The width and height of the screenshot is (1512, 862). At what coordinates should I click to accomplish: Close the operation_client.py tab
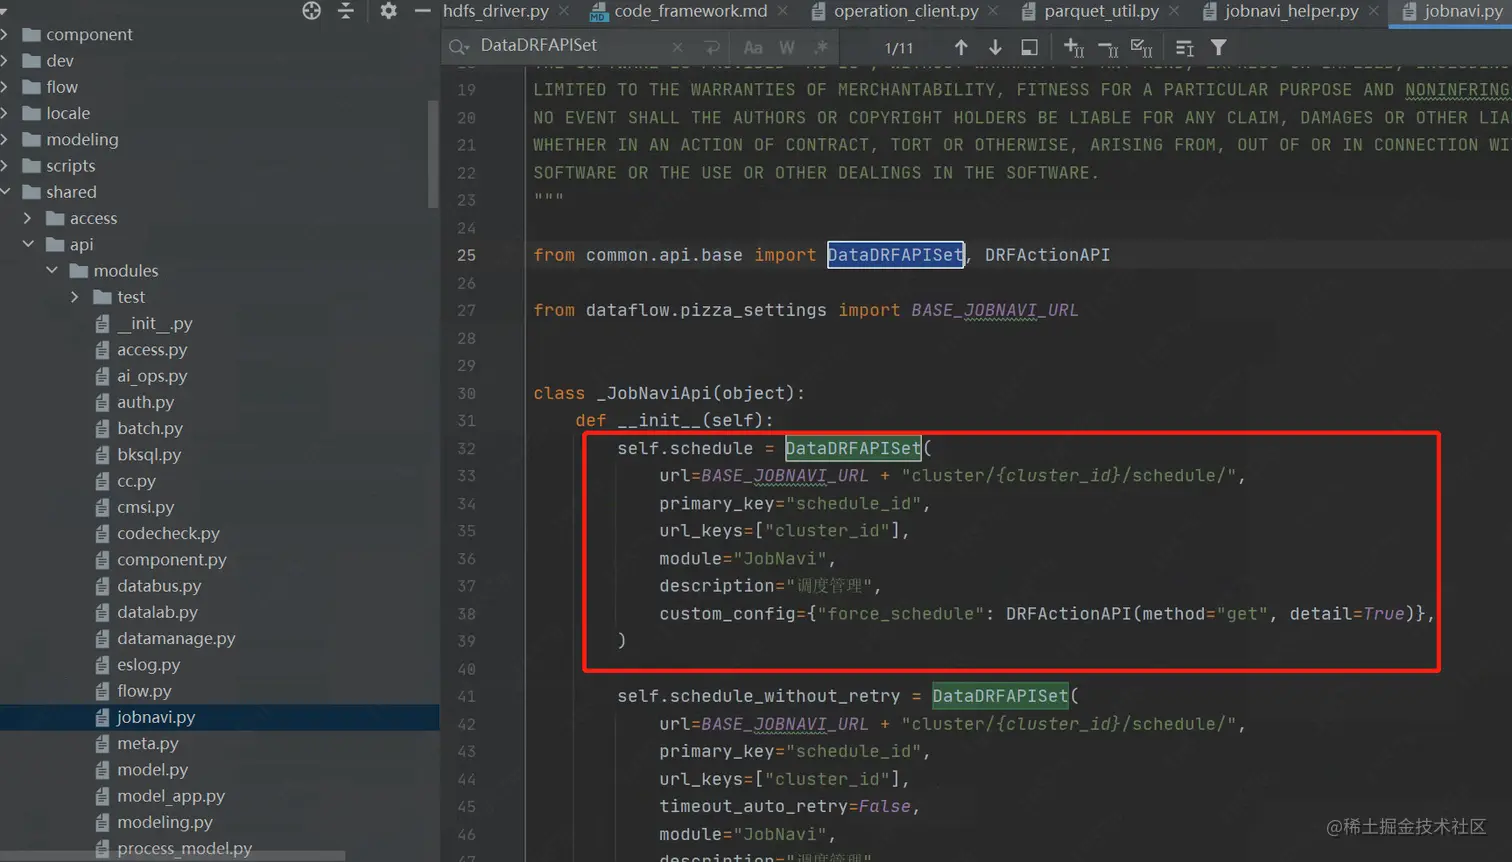pos(993,11)
